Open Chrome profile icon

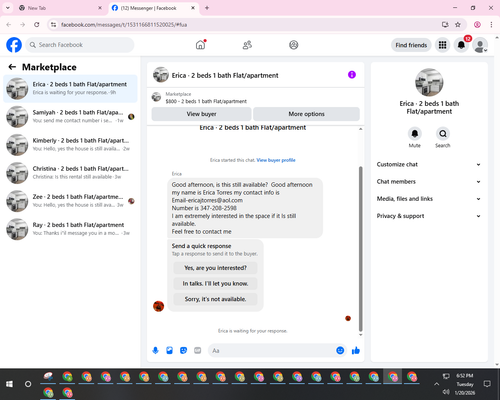(x=477, y=25)
